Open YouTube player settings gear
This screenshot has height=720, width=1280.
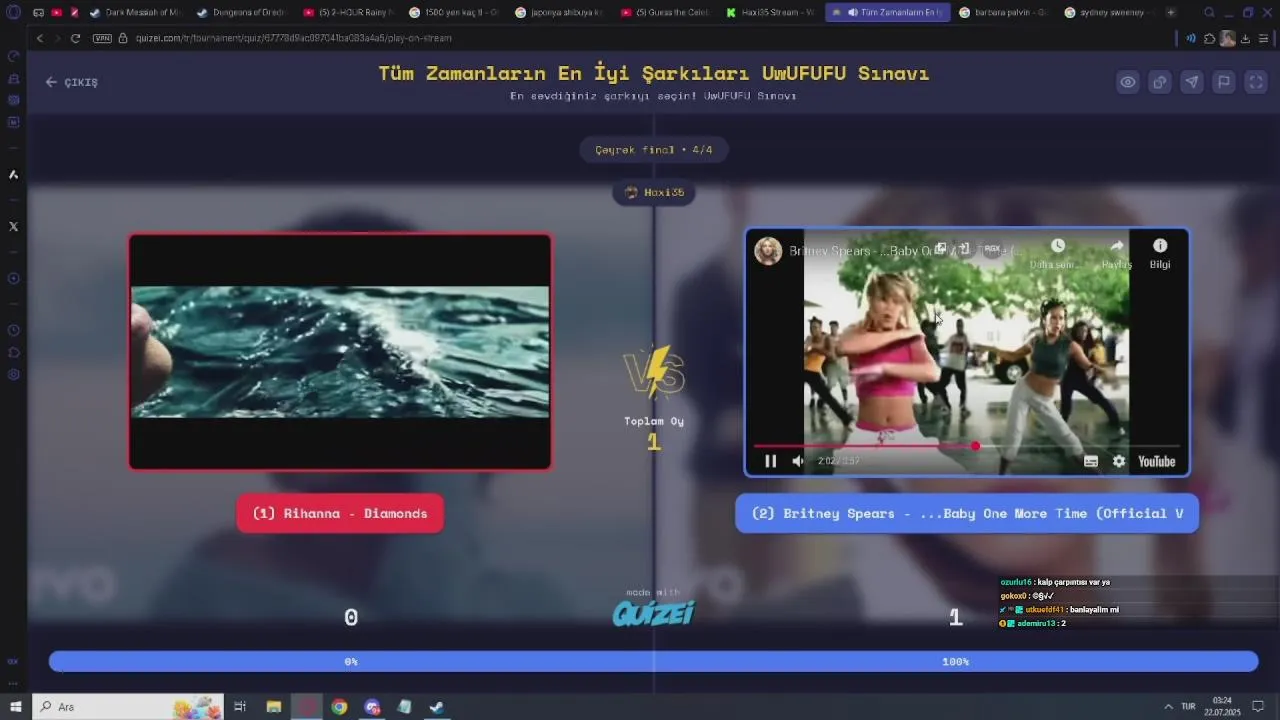pos(1119,461)
